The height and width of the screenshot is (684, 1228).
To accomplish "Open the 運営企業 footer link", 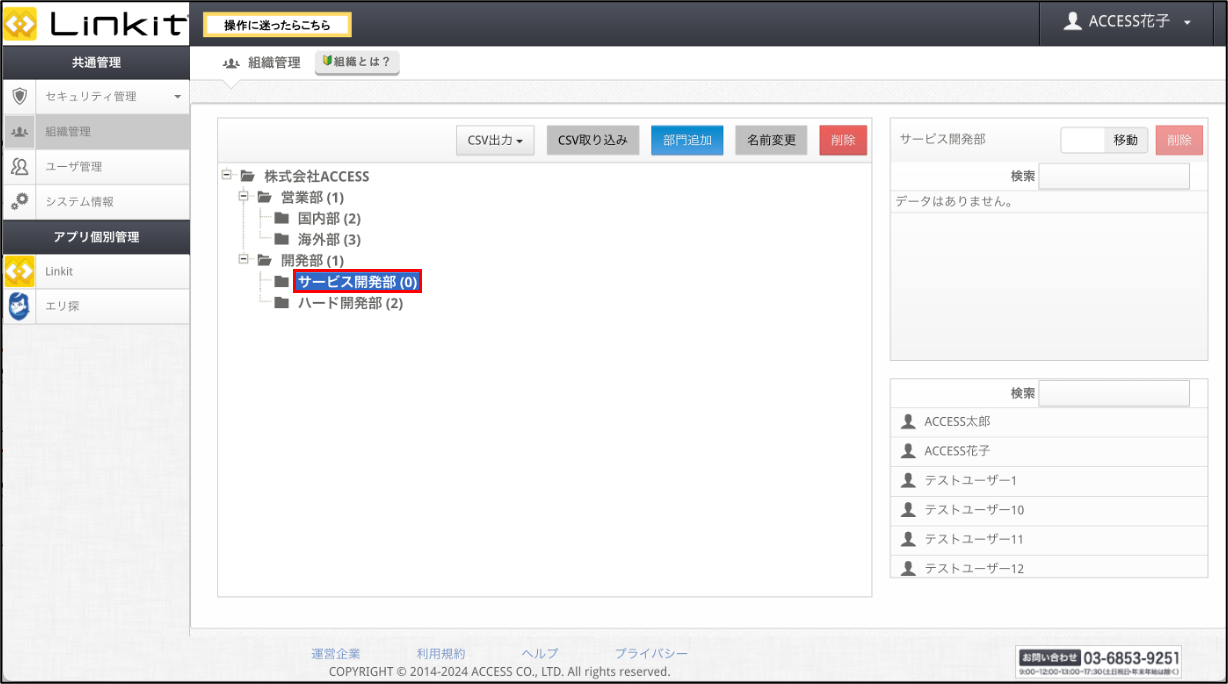I will point(335,654).
